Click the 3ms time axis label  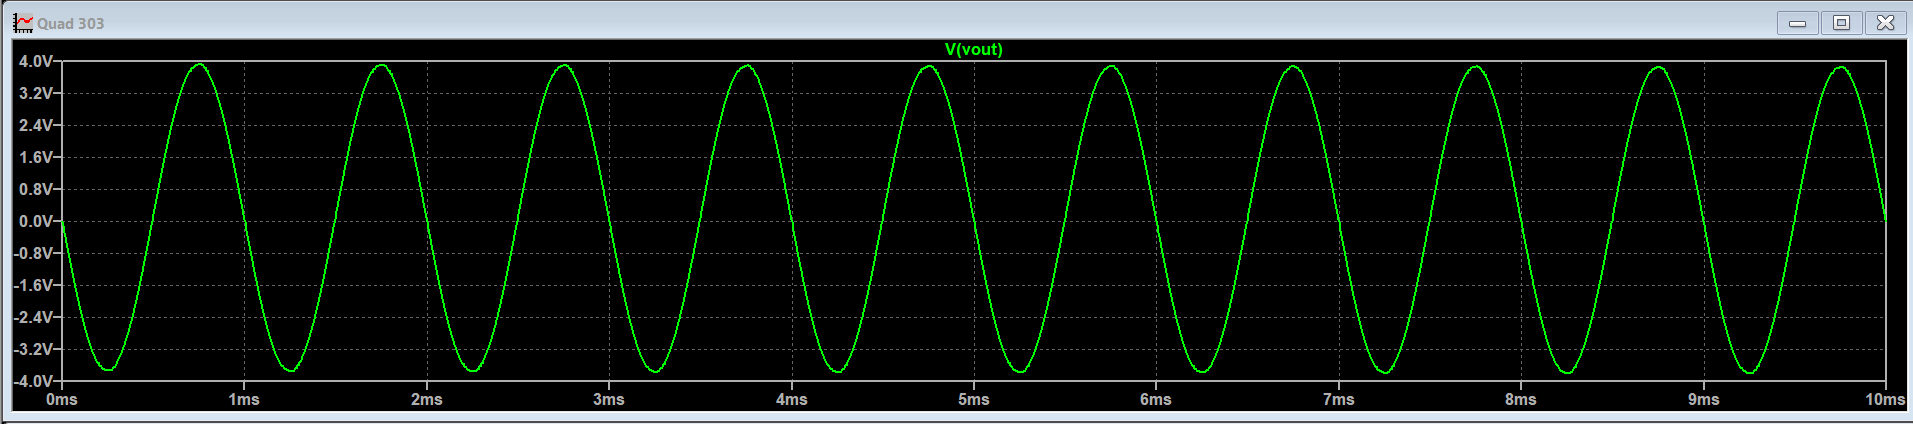click(609, 399)
